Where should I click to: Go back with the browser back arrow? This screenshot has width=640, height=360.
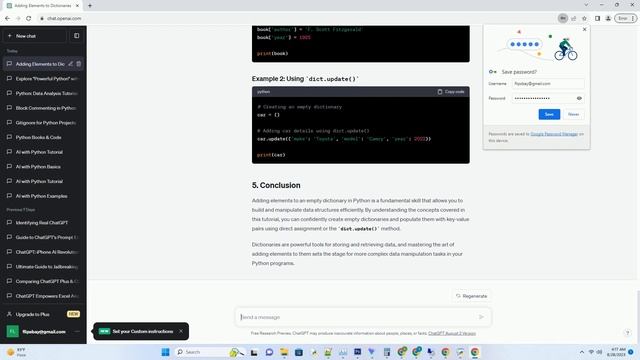(x=7, y=18)
